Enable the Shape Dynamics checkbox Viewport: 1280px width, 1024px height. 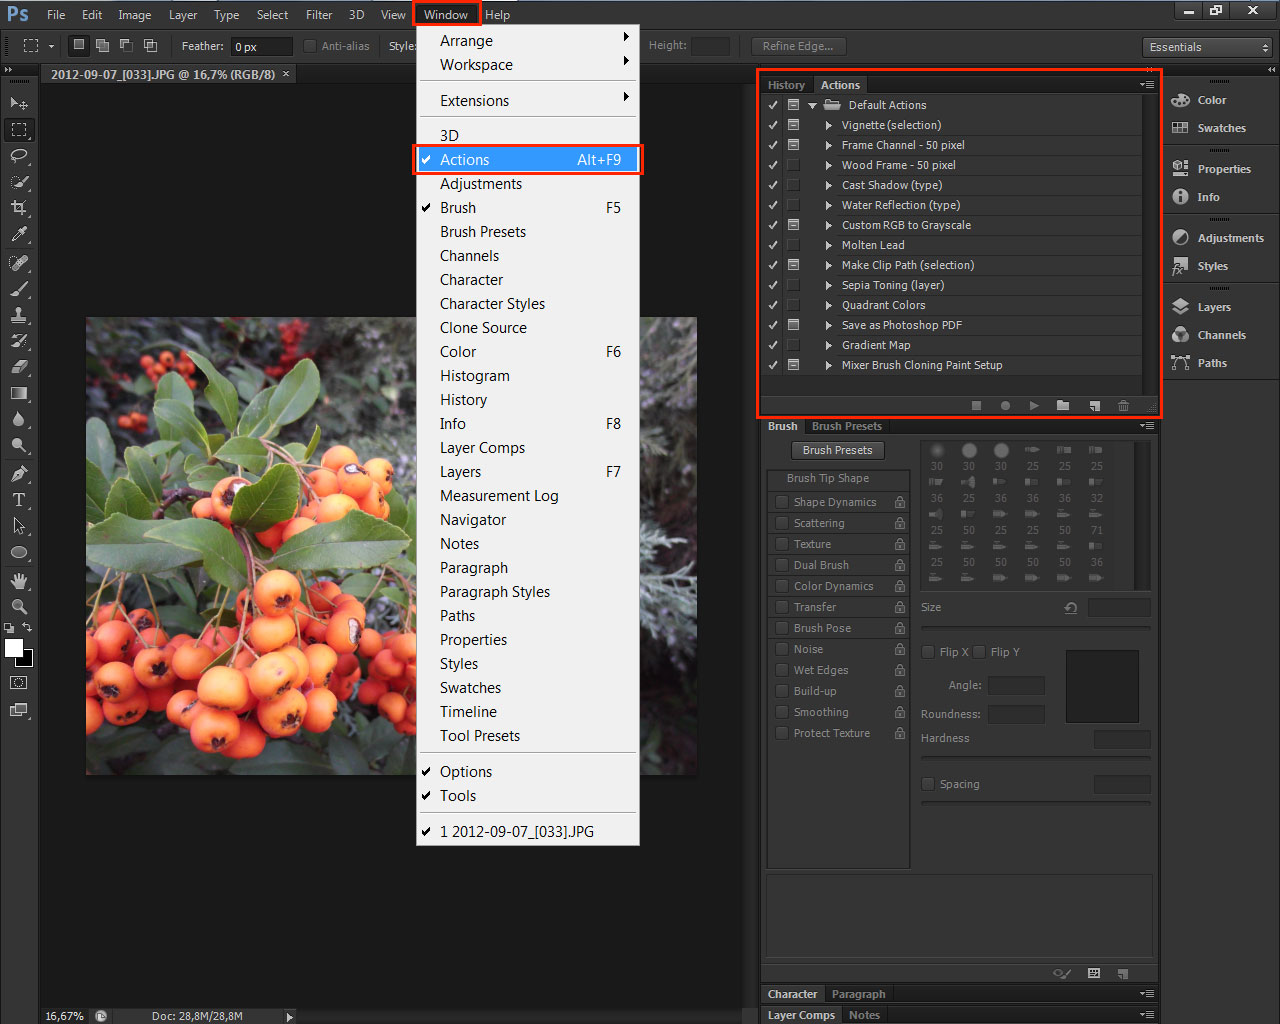coord(782,502)
